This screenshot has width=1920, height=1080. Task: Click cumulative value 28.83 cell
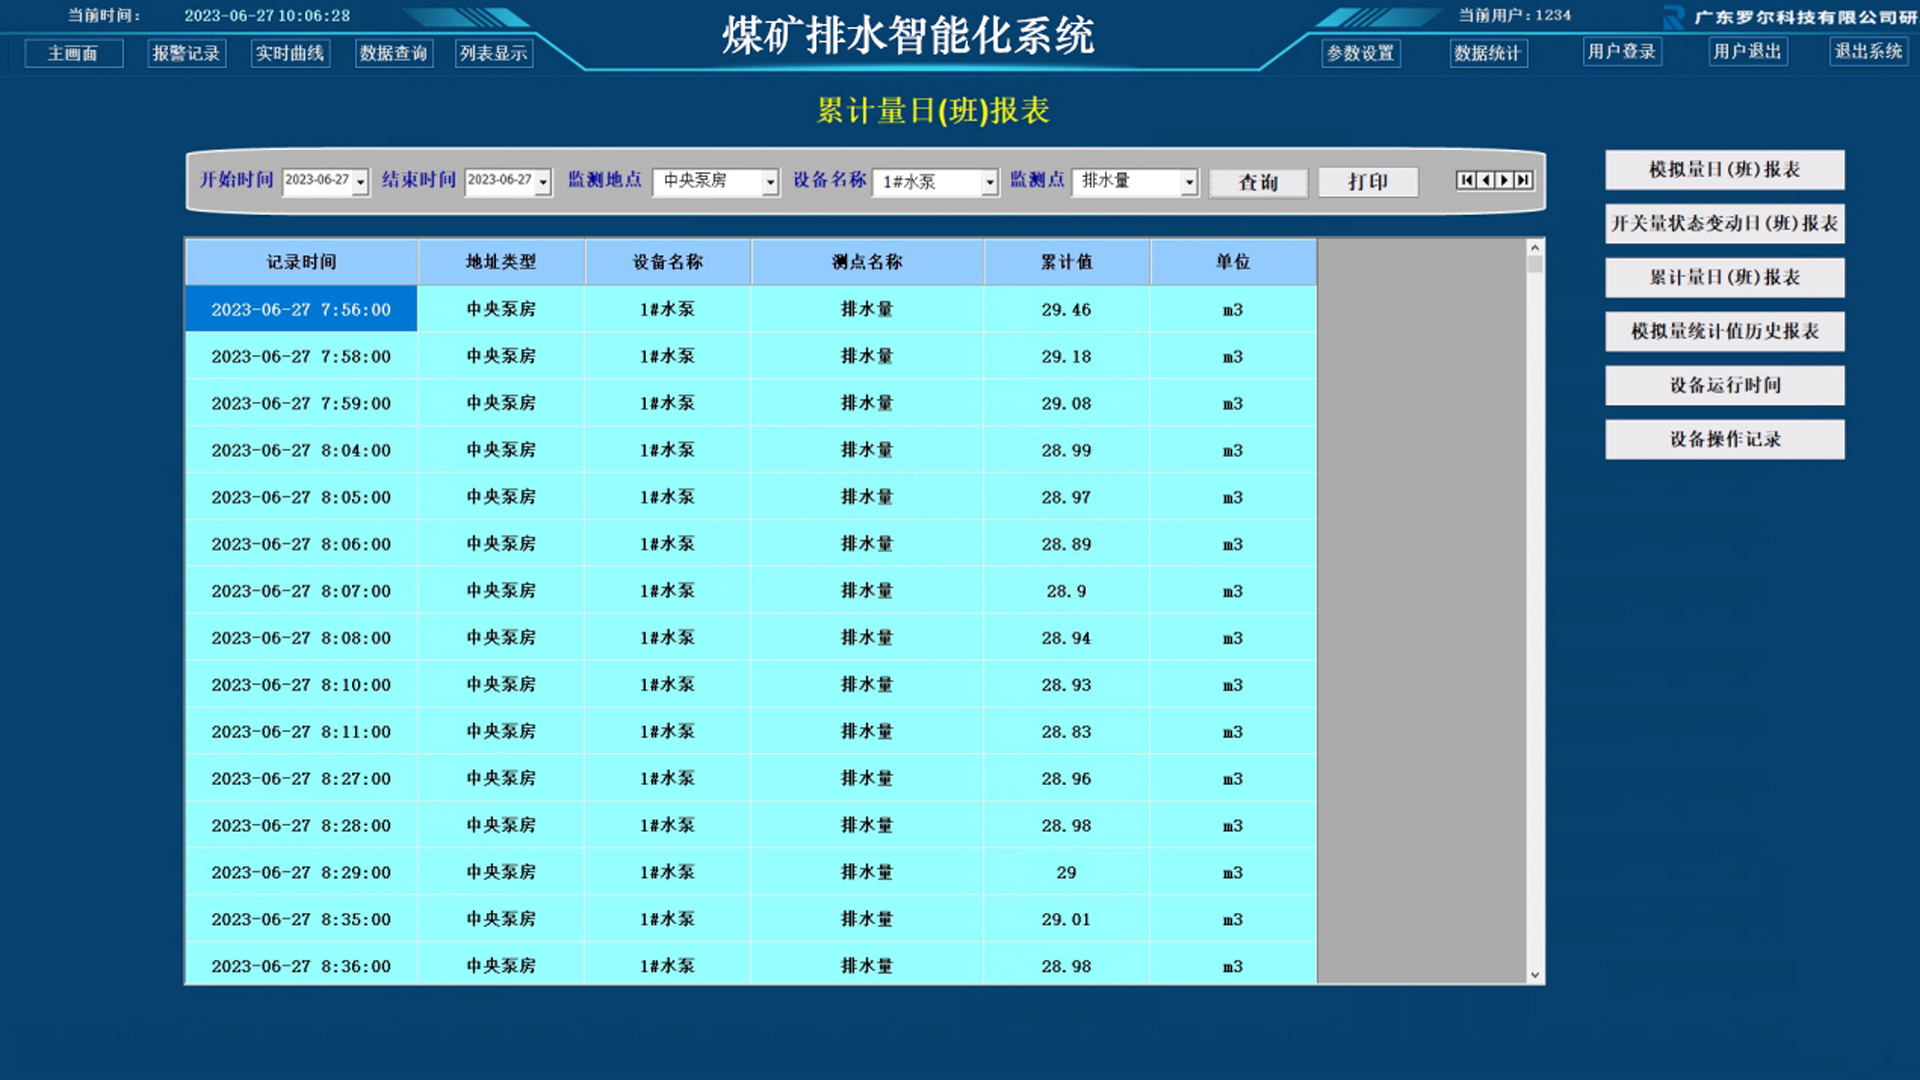tap(1067, 732)
